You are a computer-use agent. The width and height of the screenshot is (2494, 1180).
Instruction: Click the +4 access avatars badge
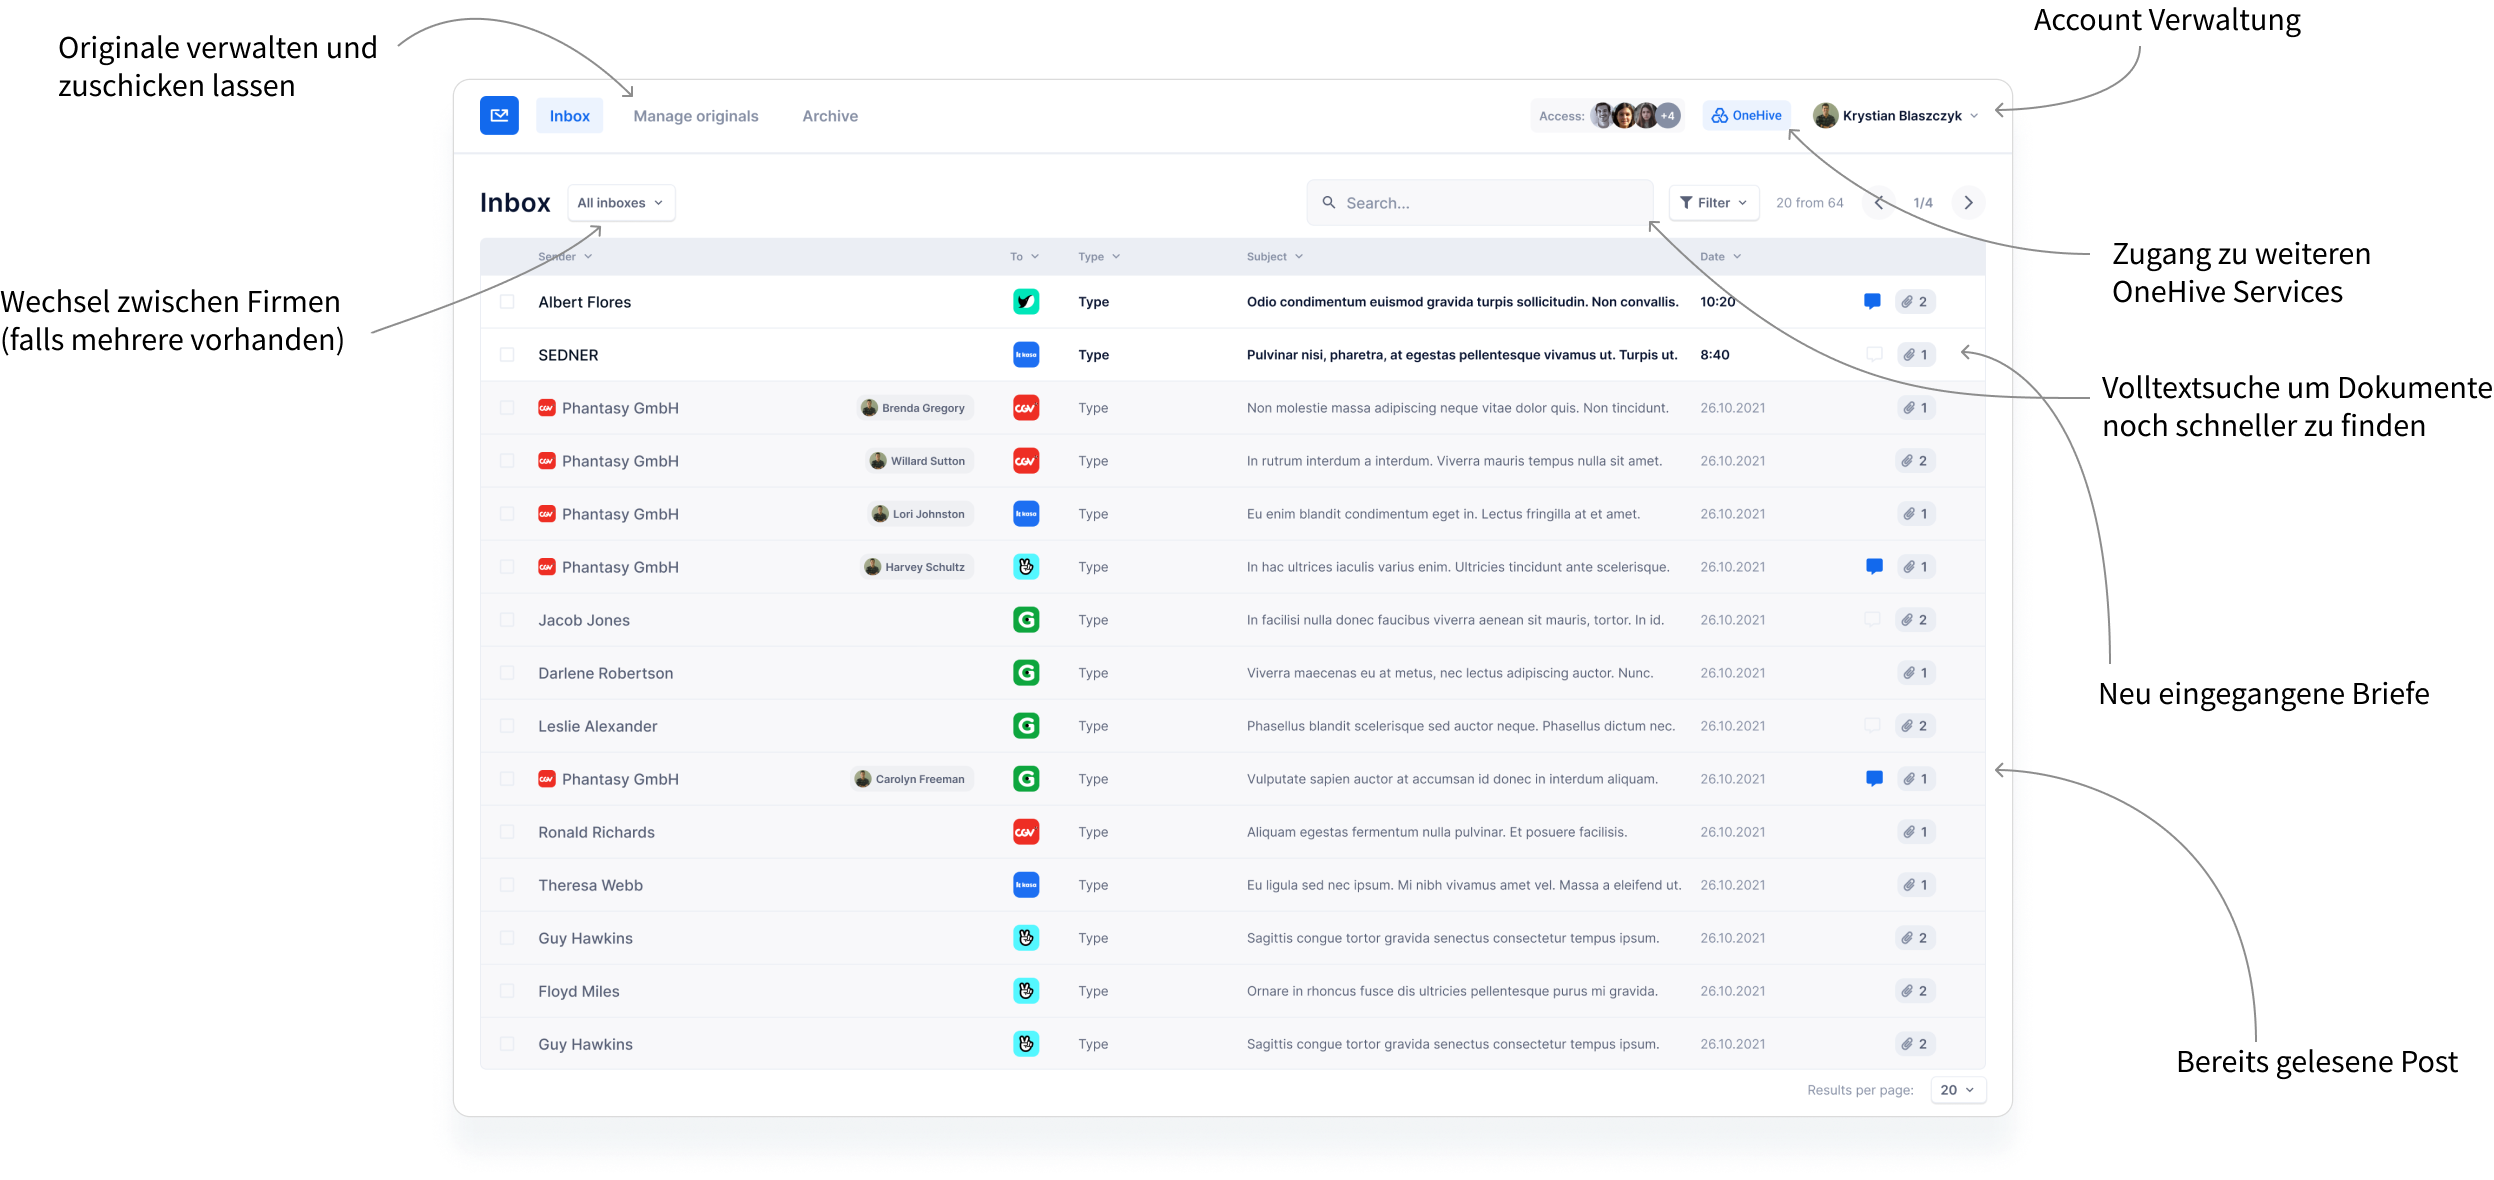[1668, 116]
